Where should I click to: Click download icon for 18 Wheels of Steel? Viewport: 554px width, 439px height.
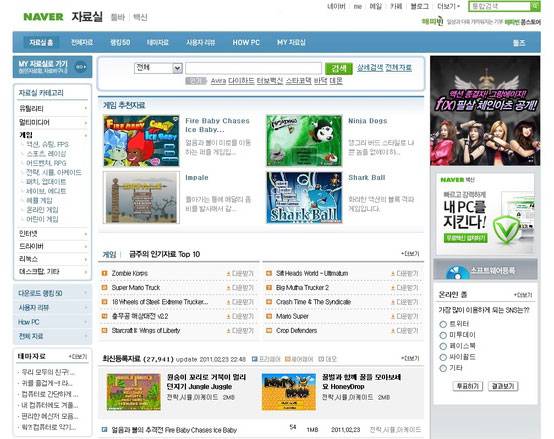tap(228, 302)
